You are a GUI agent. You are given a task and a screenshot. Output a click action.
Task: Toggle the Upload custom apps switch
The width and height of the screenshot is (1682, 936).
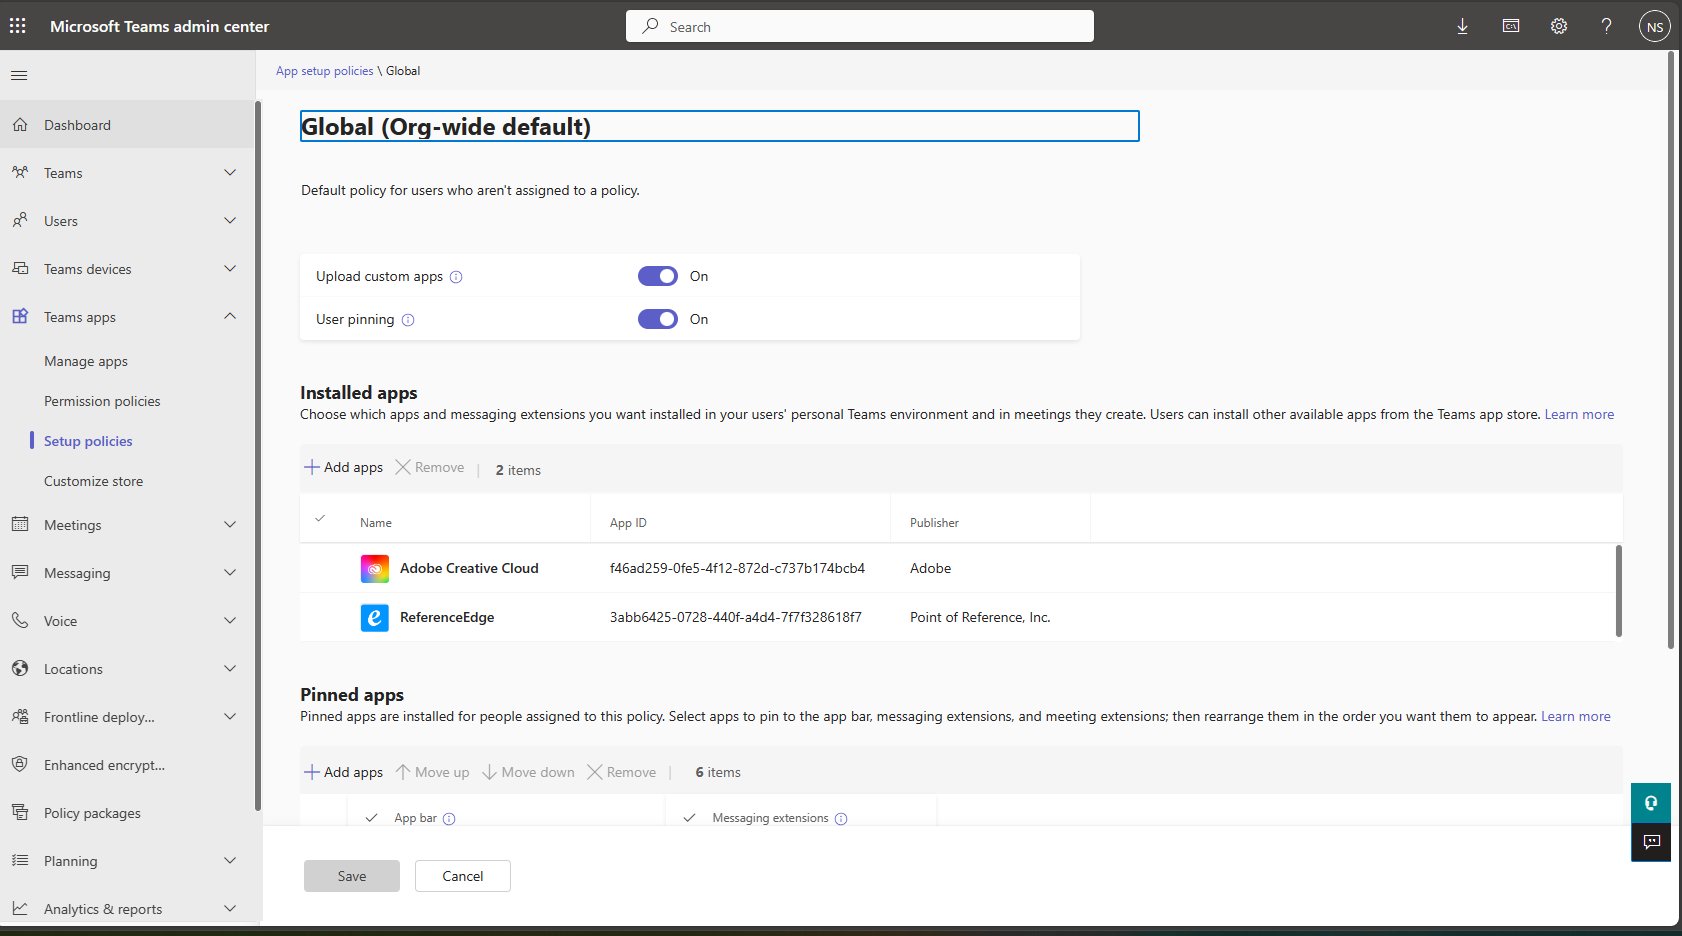point(657,276)
